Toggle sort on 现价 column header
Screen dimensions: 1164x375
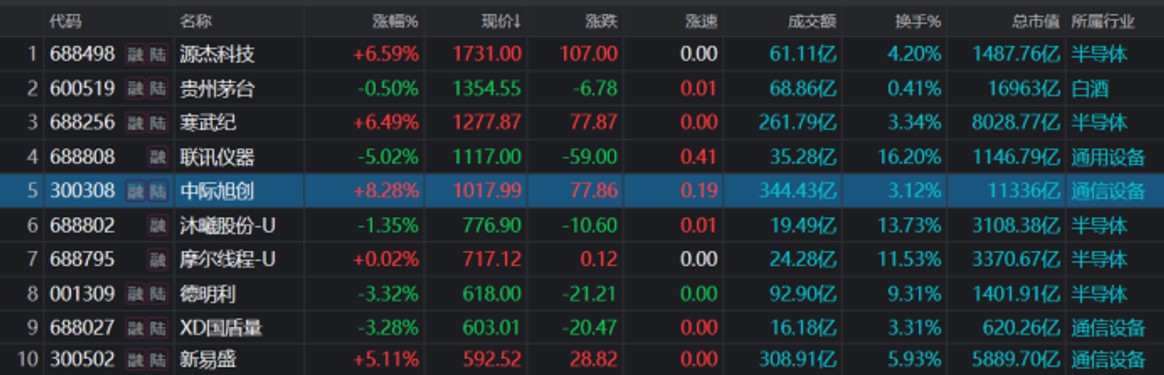click(x=501, y=22)
